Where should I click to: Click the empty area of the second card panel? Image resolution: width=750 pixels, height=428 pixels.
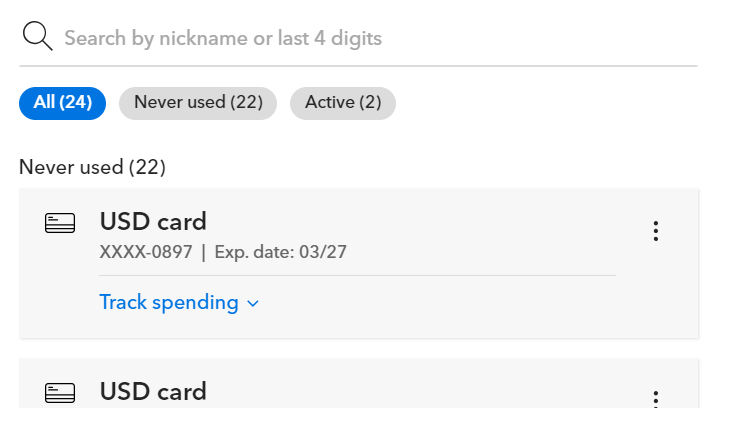(450, 390)
